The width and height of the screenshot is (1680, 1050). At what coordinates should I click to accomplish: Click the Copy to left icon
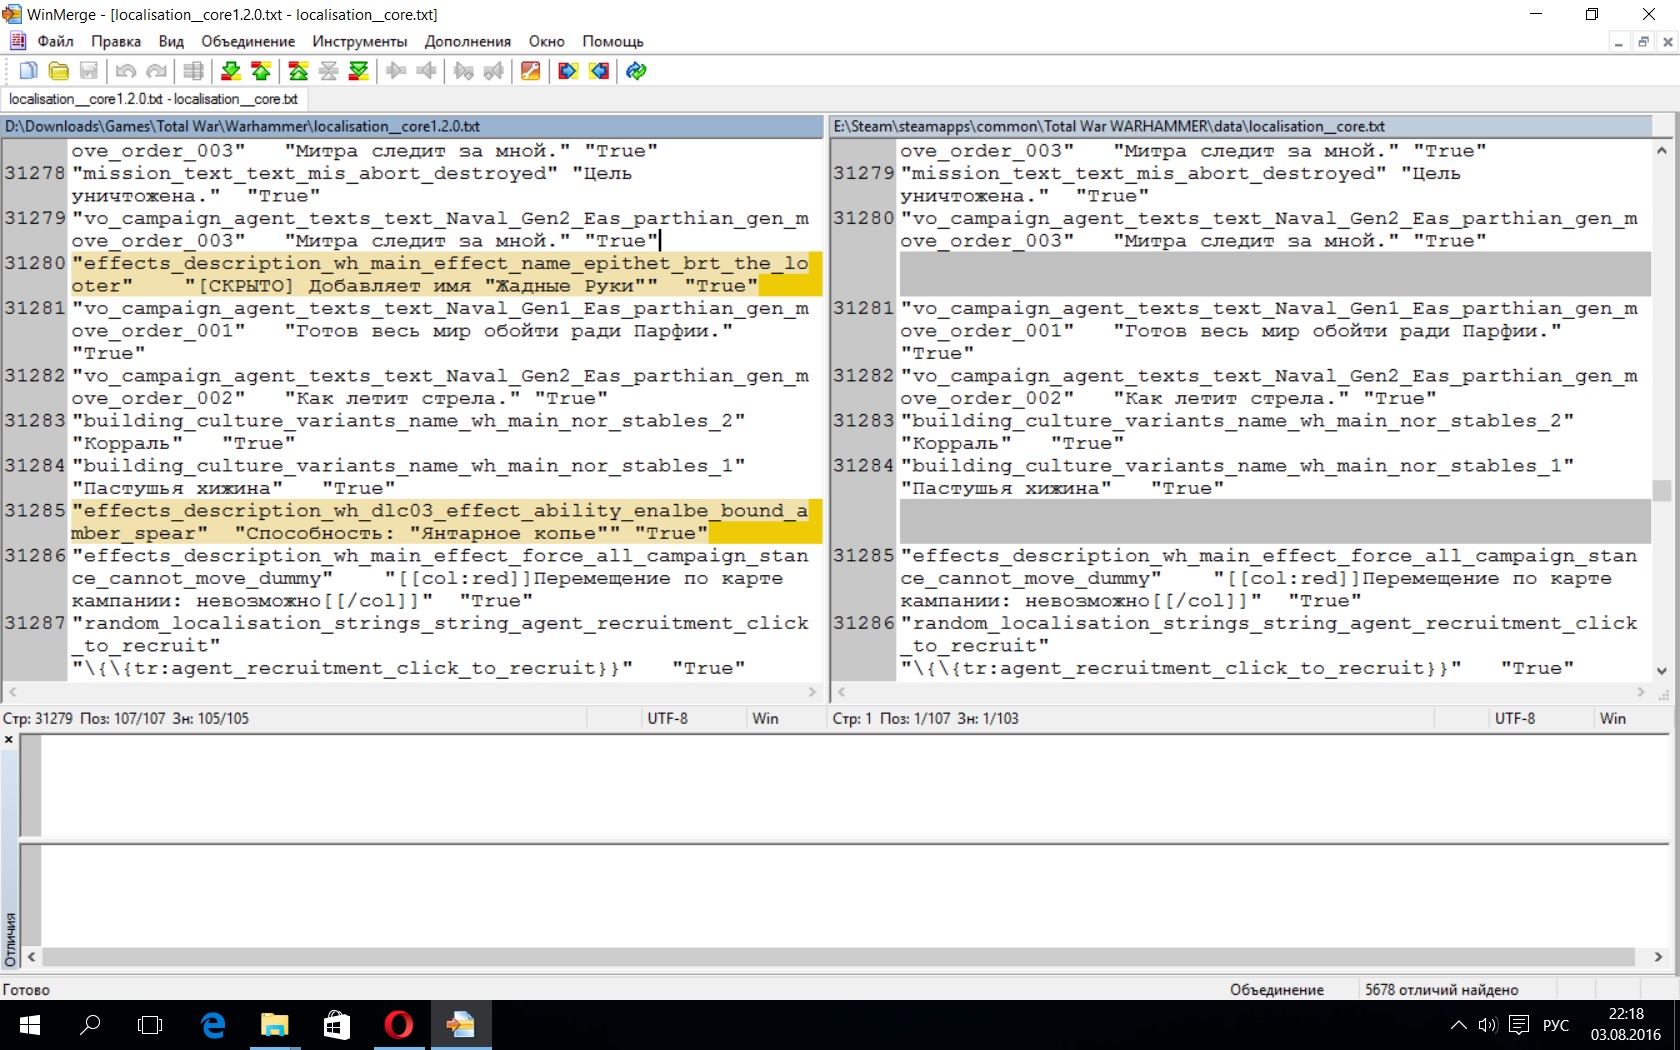[x=426, y=71]
